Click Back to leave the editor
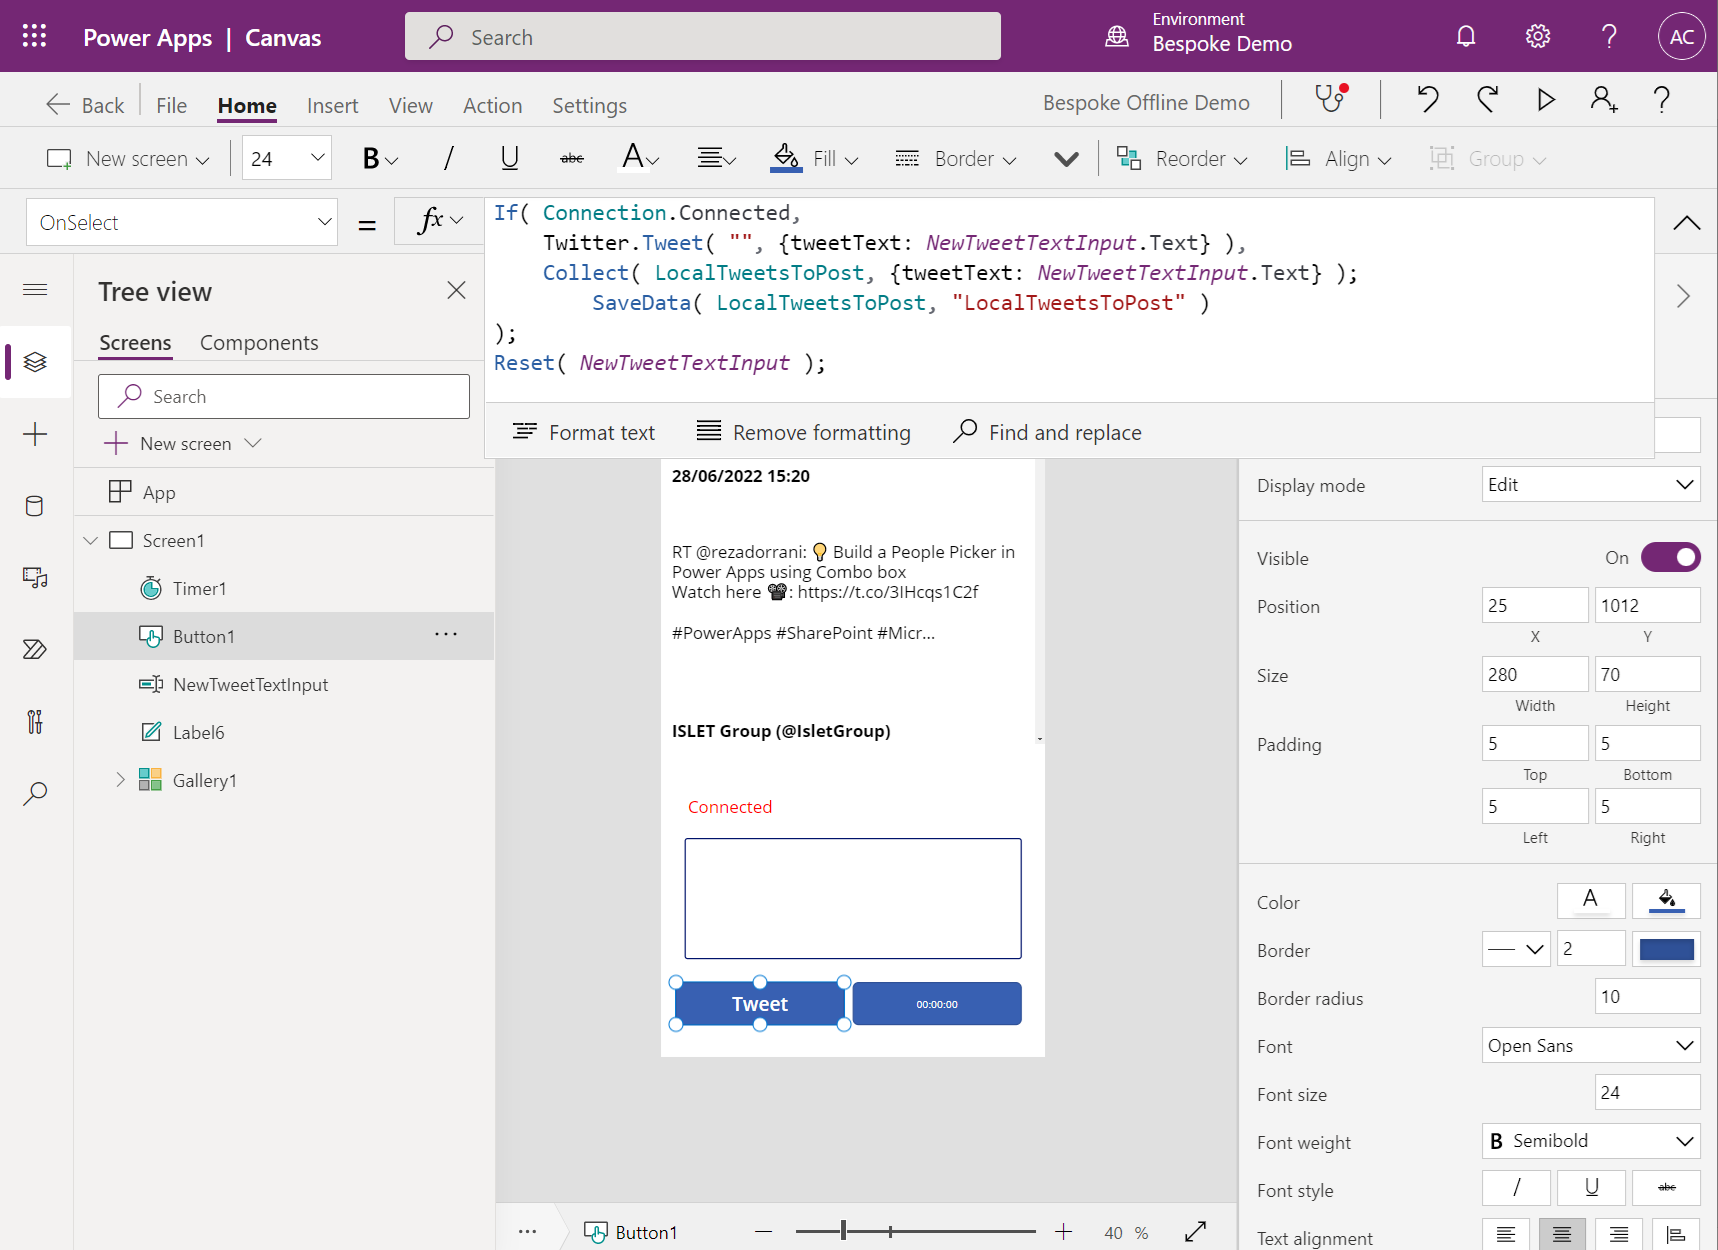The width and height of the screenshot is (1718, 1250). point(85,105)
